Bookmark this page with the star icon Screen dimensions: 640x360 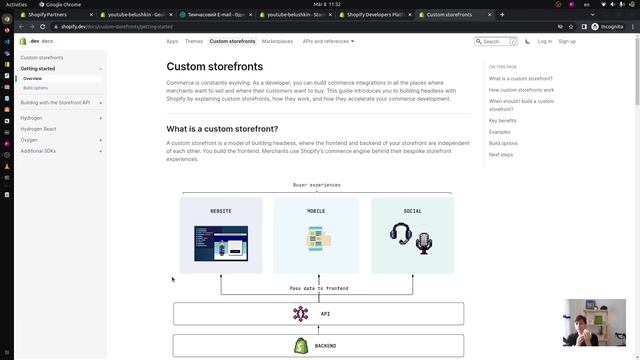571,27
